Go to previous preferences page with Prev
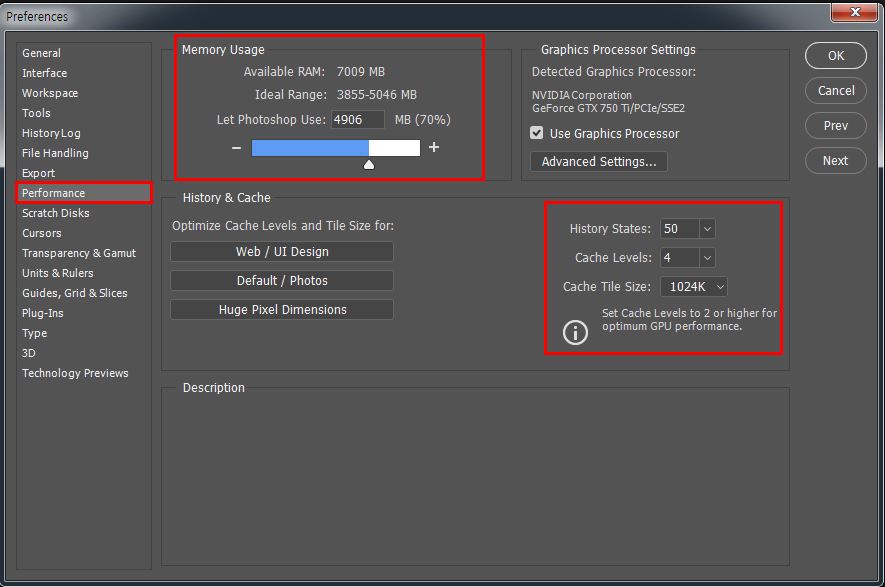The image size is (885, 587). coord(836,125)
